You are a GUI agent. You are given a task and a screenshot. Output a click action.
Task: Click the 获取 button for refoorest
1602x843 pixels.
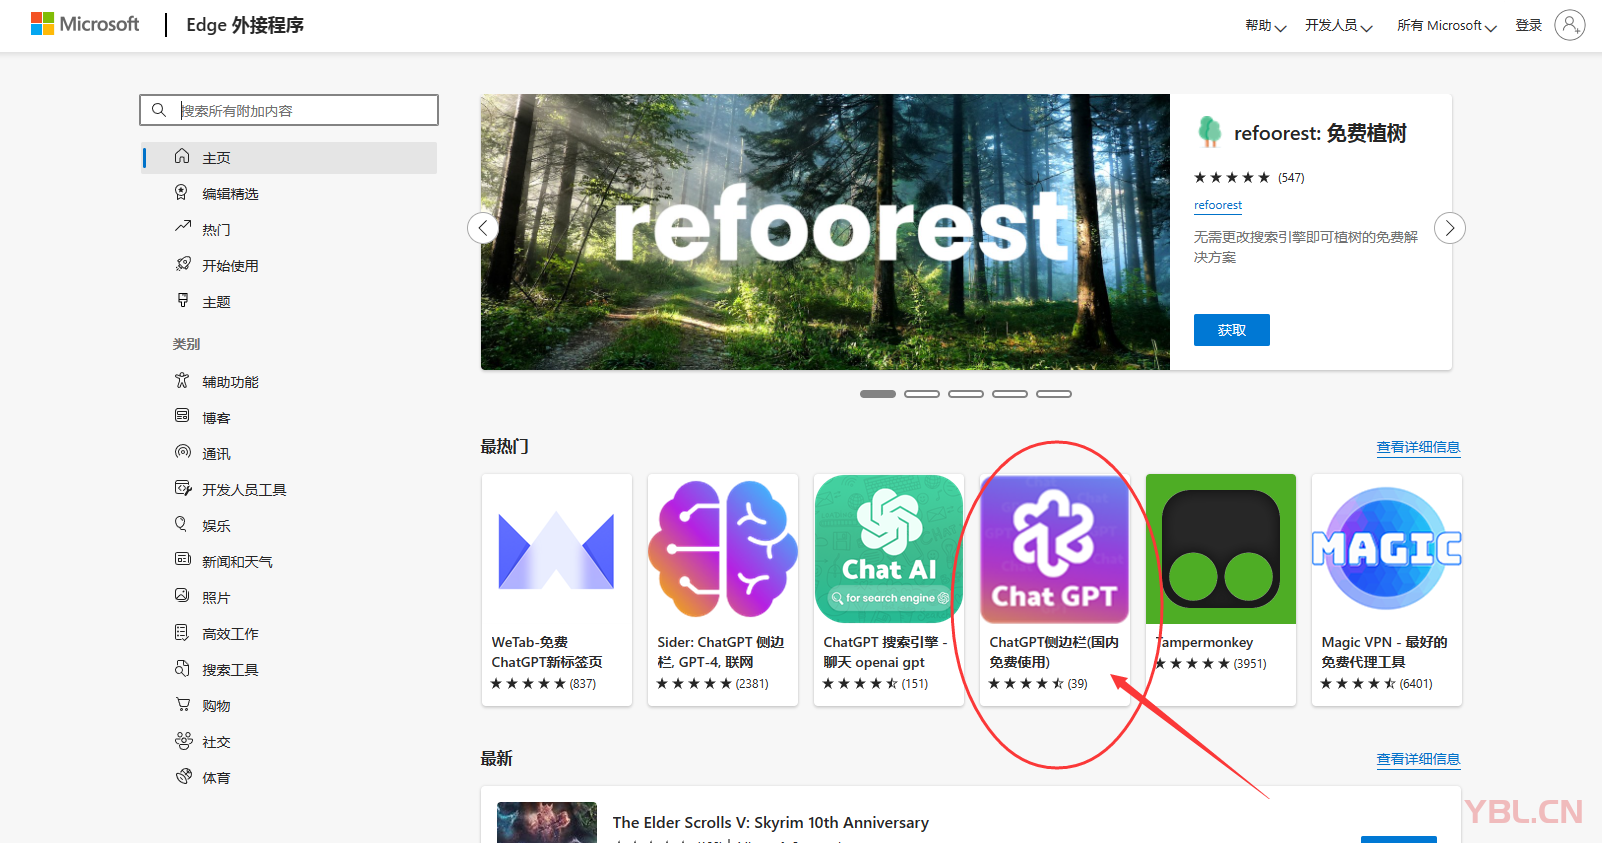click(1231, 330)
